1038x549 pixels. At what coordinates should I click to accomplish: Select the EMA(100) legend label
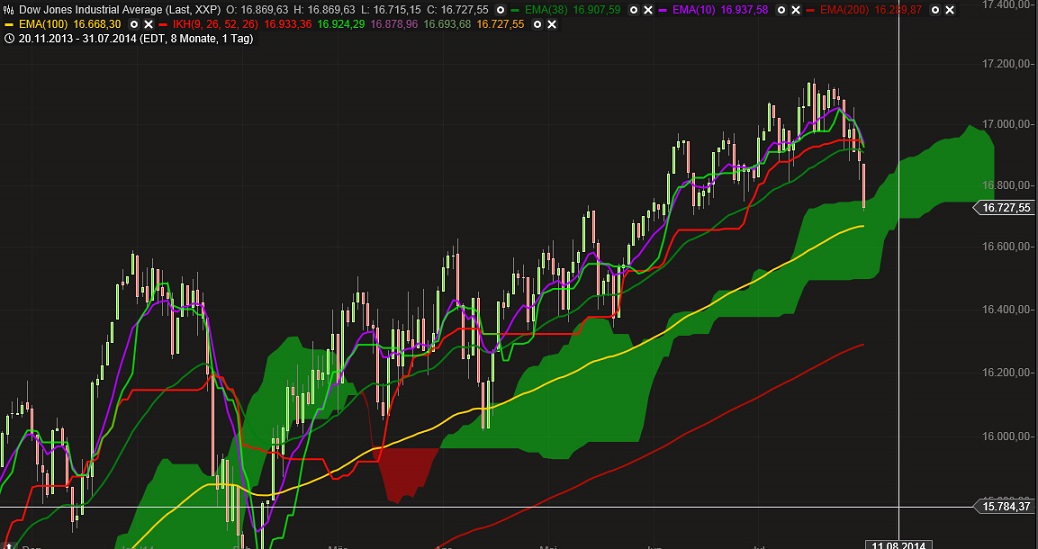pos(43,24)
